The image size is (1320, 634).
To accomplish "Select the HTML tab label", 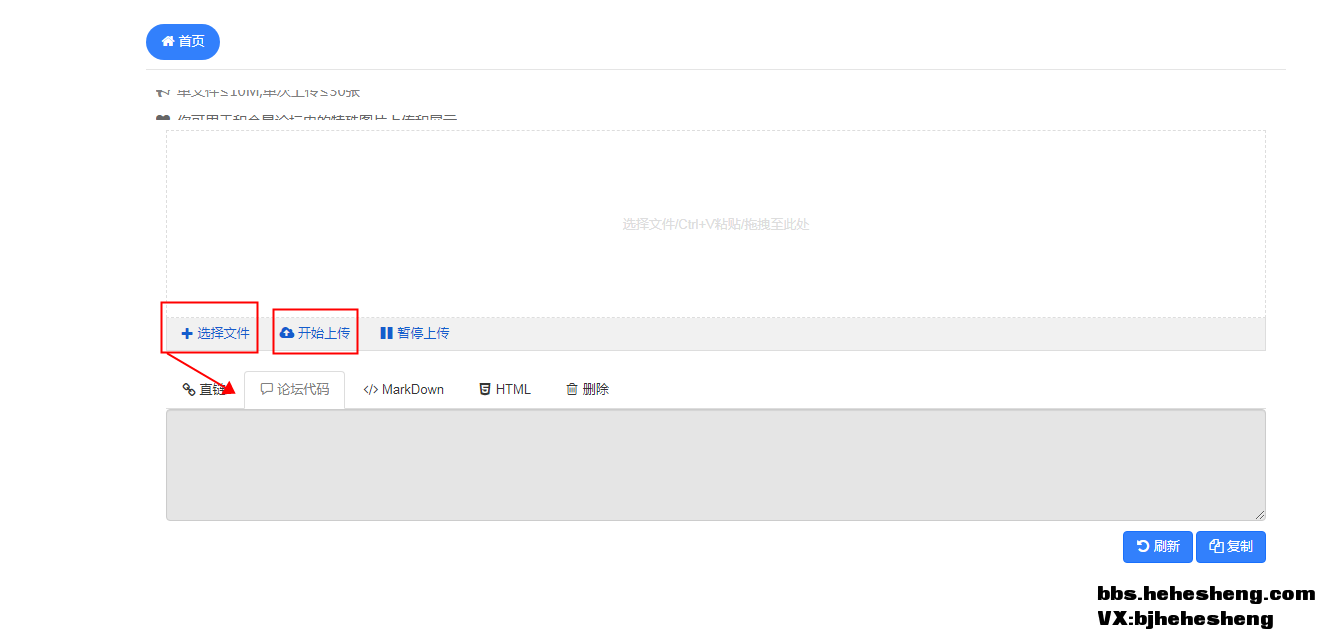I will [x=513, y=389].
